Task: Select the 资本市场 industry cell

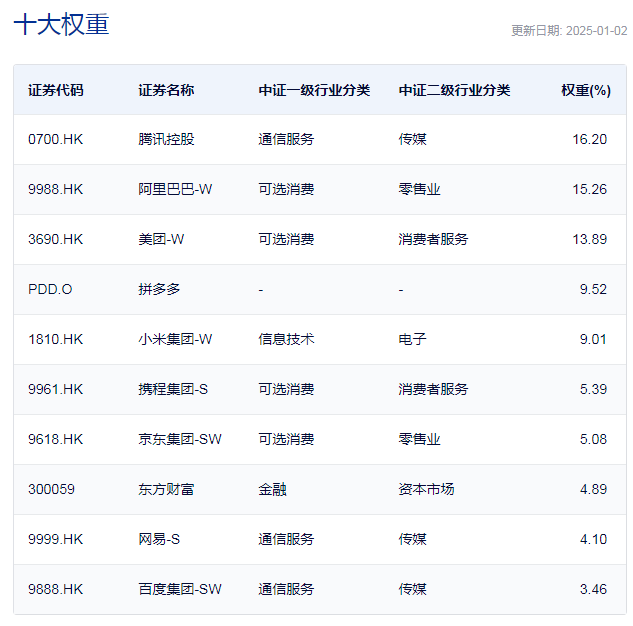Action: point(426,489)
